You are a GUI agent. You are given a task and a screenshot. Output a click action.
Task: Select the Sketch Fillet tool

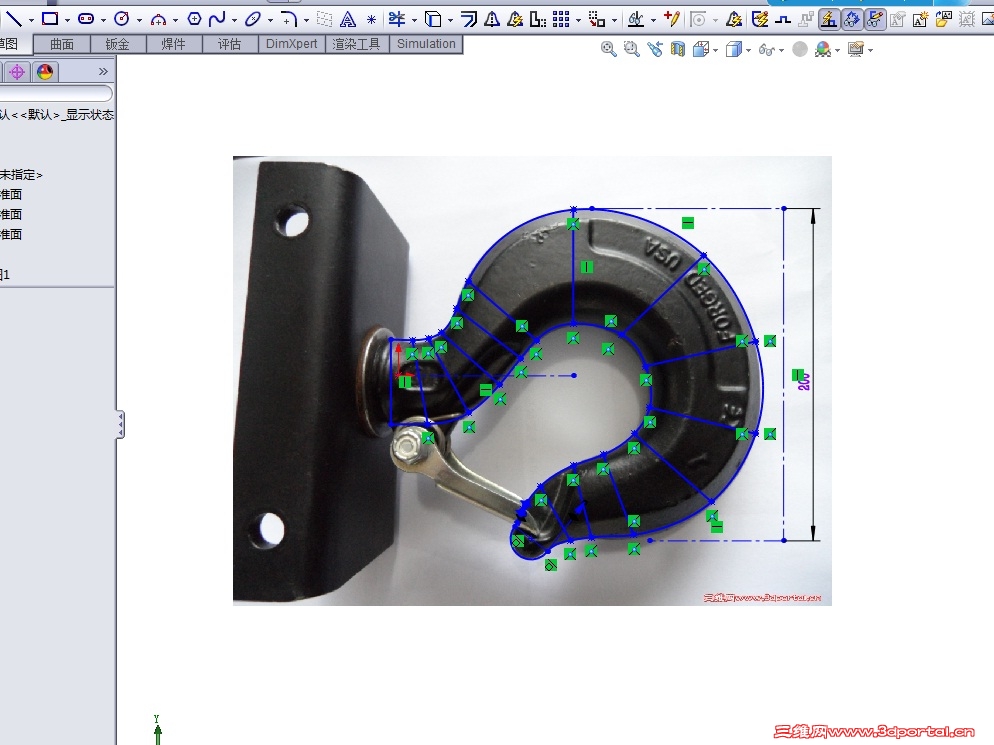coord(289,19)
